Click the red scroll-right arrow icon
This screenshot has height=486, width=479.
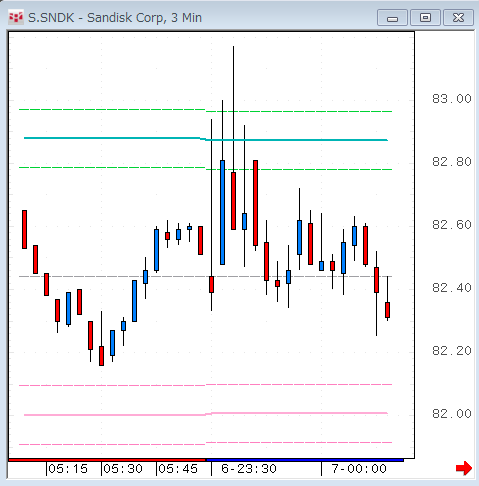coord(464,468)
